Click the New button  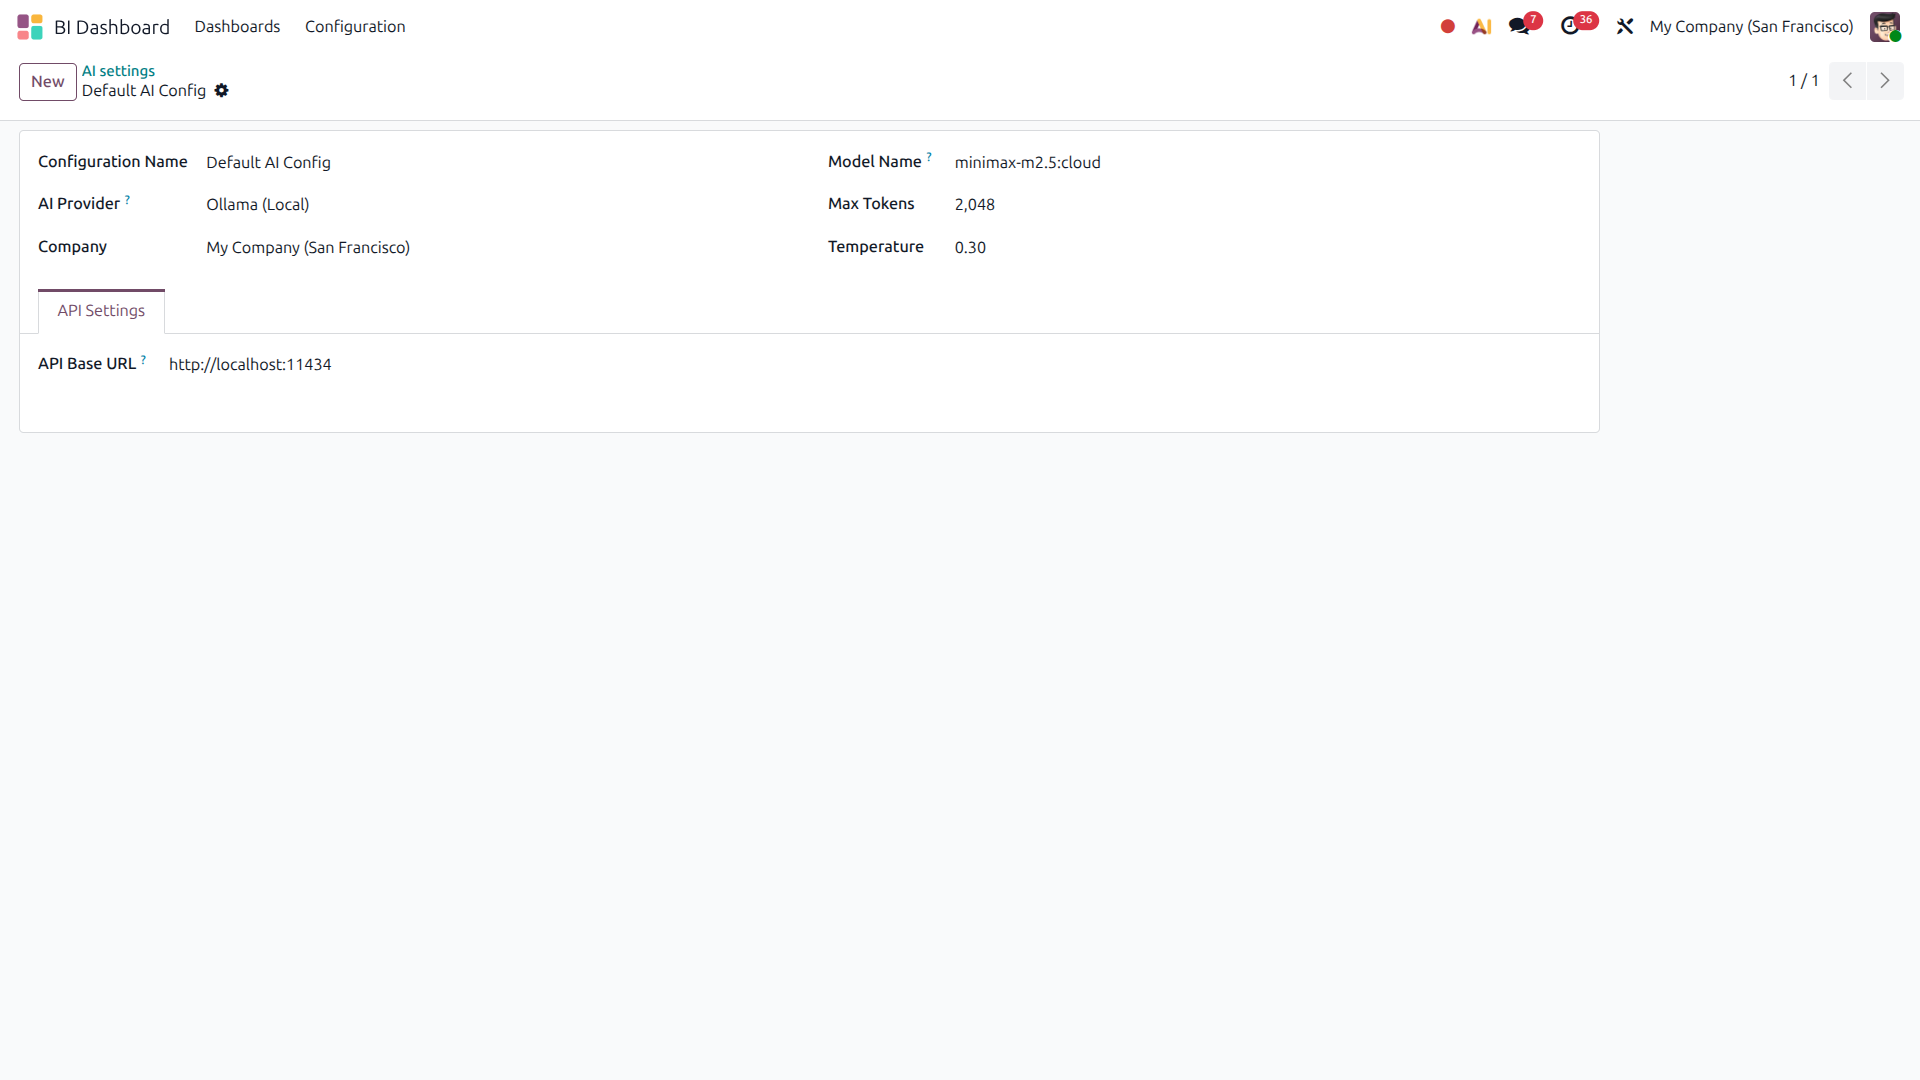click(48, 82)
